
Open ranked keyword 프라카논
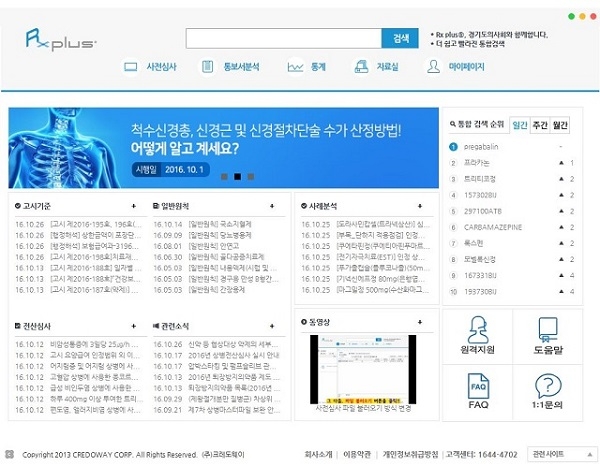coord(476,163)
